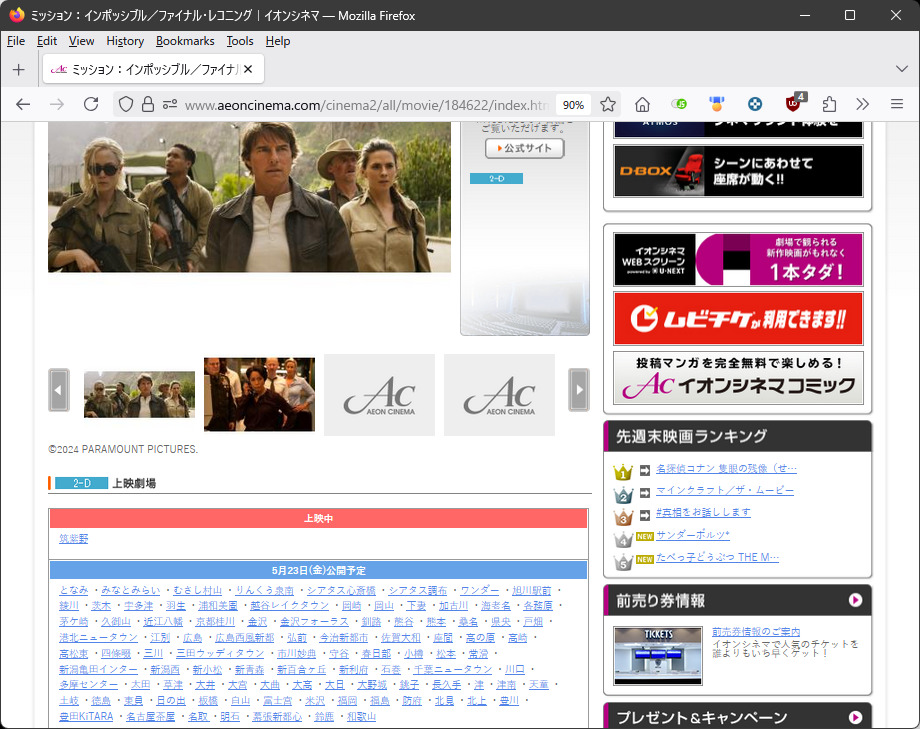Screen dimensions: 920x729
Task: Bookmark this page with the star icon
Action: (608, 104)
